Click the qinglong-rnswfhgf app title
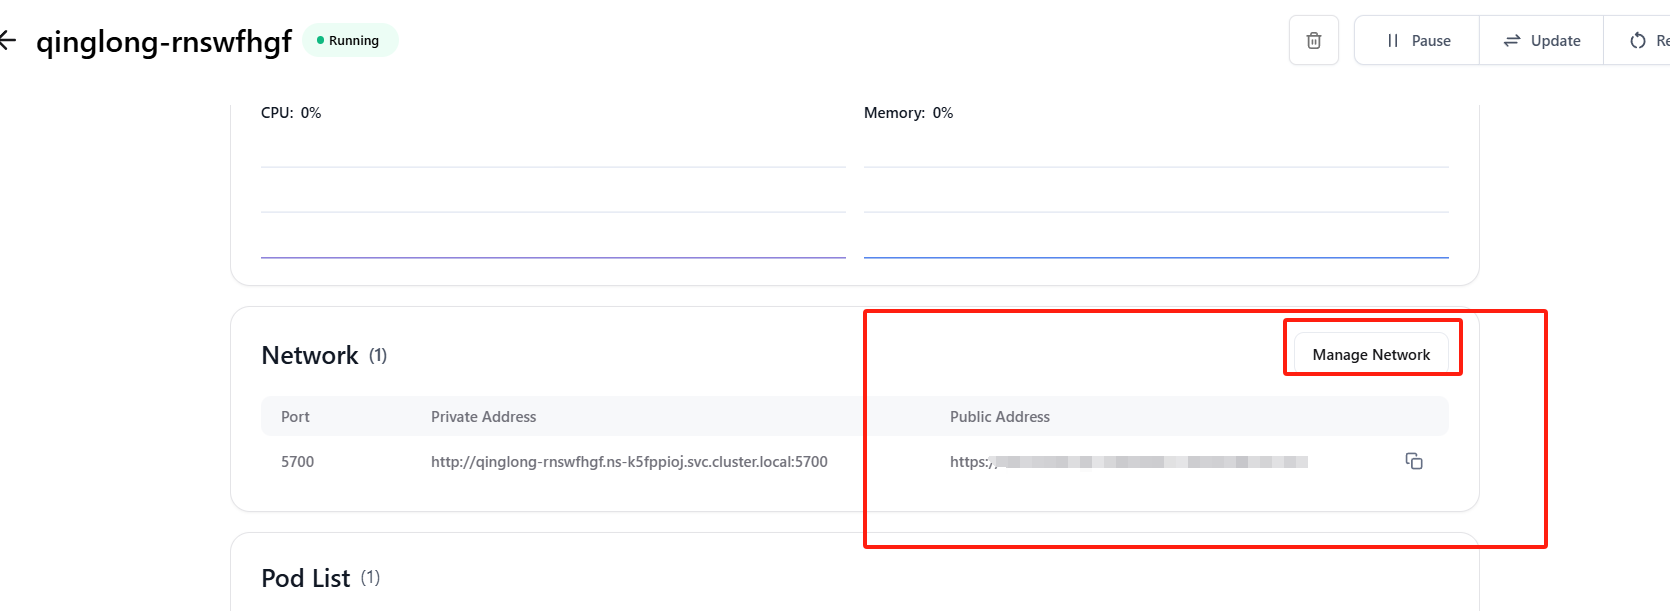 (x=164, y=42)
